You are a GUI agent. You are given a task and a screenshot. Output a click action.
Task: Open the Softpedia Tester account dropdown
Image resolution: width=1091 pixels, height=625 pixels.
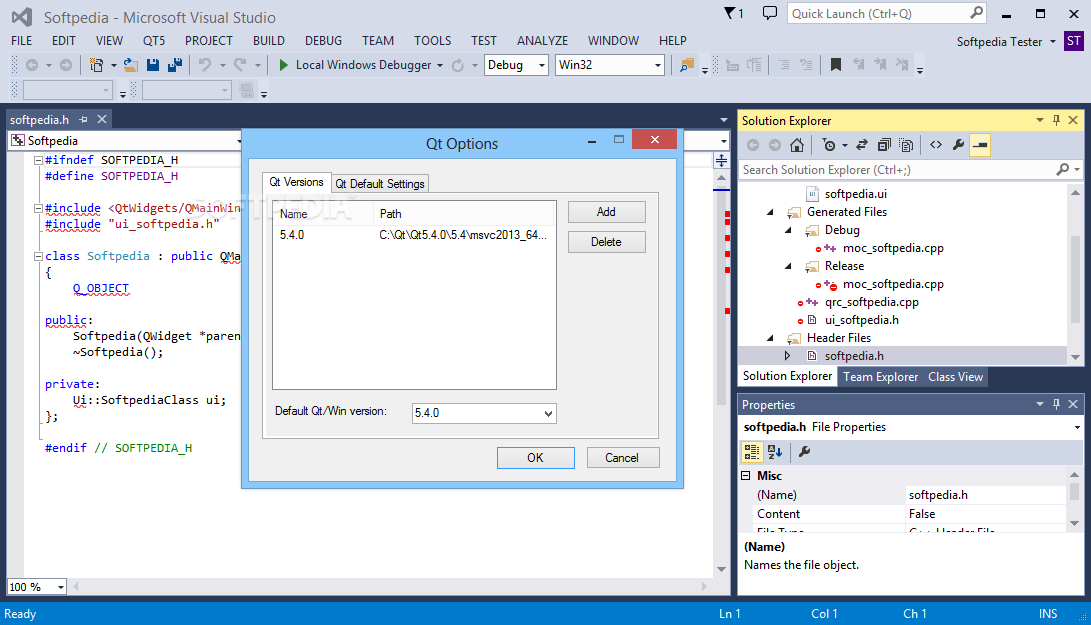[x=1053, y=42]
